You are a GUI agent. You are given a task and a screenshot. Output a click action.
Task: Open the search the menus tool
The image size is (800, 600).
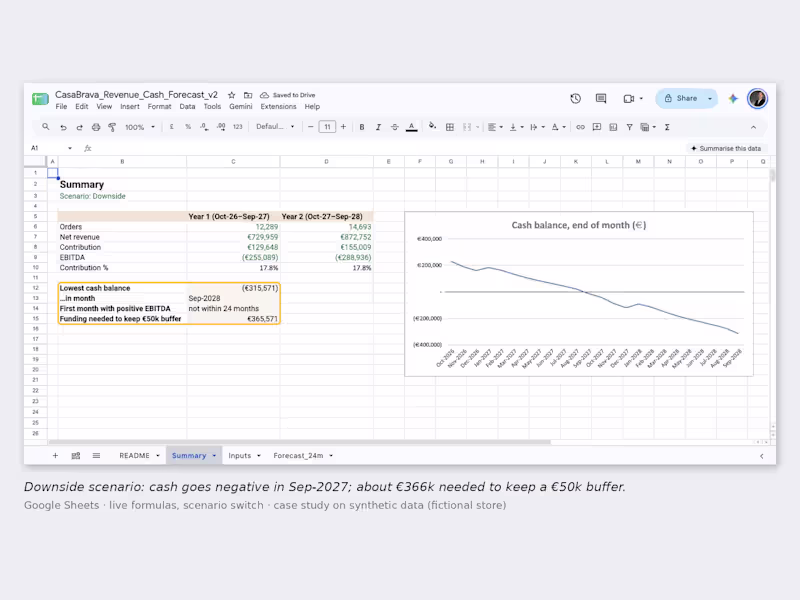click(x=46, y=127)
